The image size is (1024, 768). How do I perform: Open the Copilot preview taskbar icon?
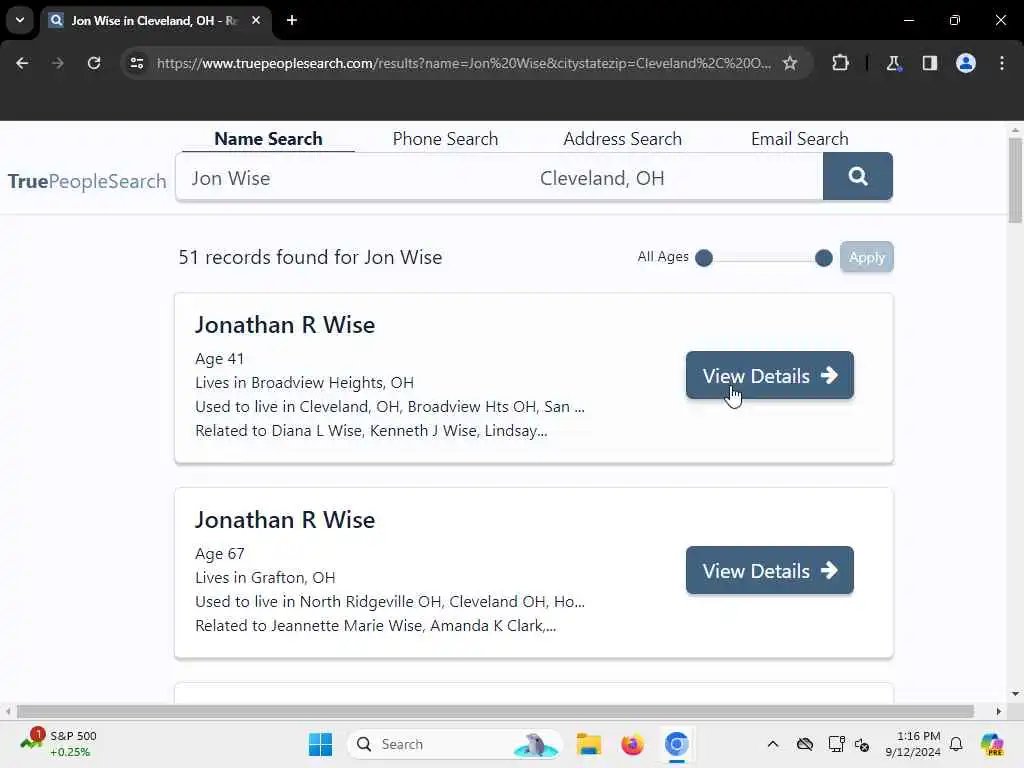click(x=992, y=744)
